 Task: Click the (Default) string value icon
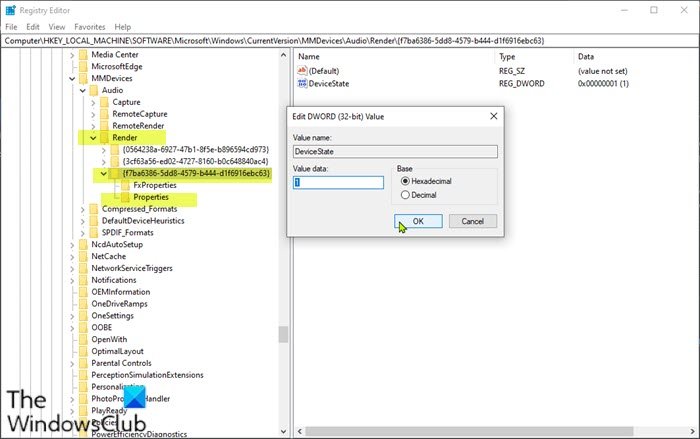302,71
